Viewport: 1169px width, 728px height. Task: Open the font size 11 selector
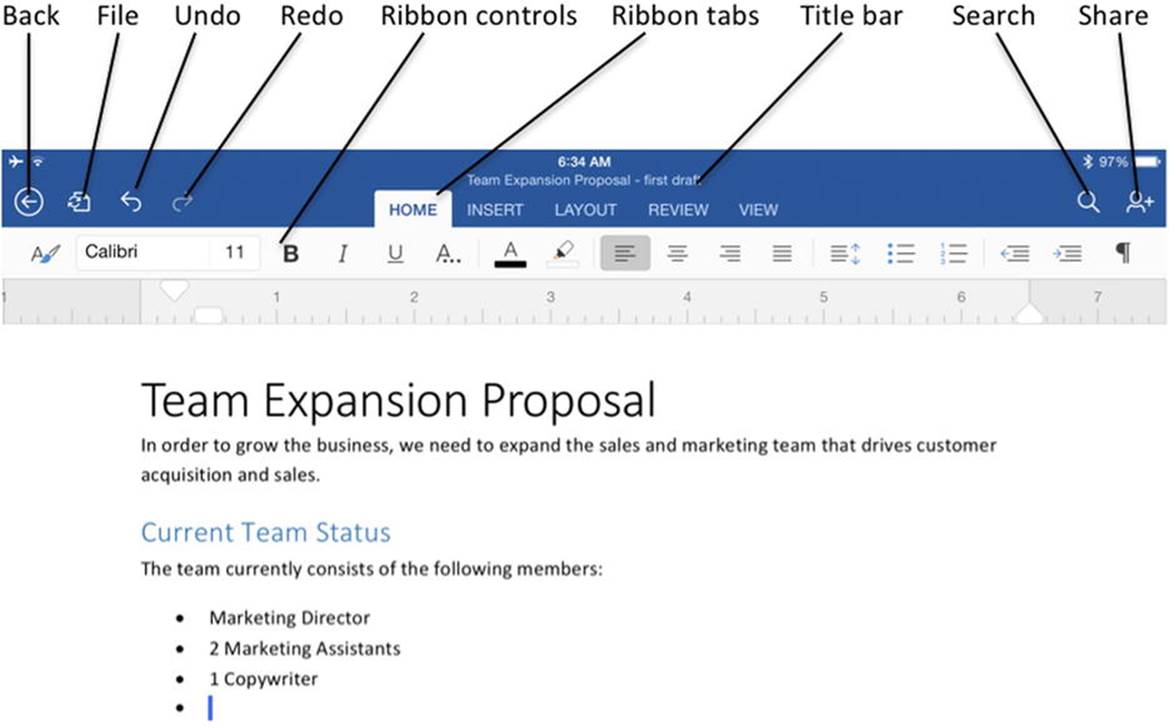point(235,252)
